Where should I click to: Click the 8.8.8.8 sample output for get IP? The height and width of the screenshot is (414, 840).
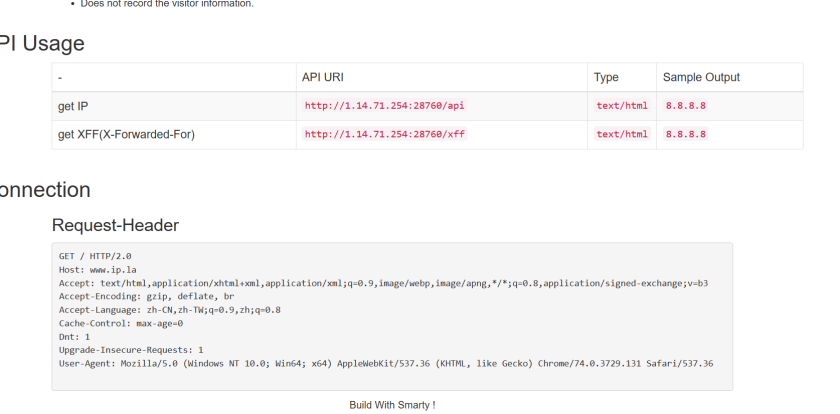[x=686, y=106]
